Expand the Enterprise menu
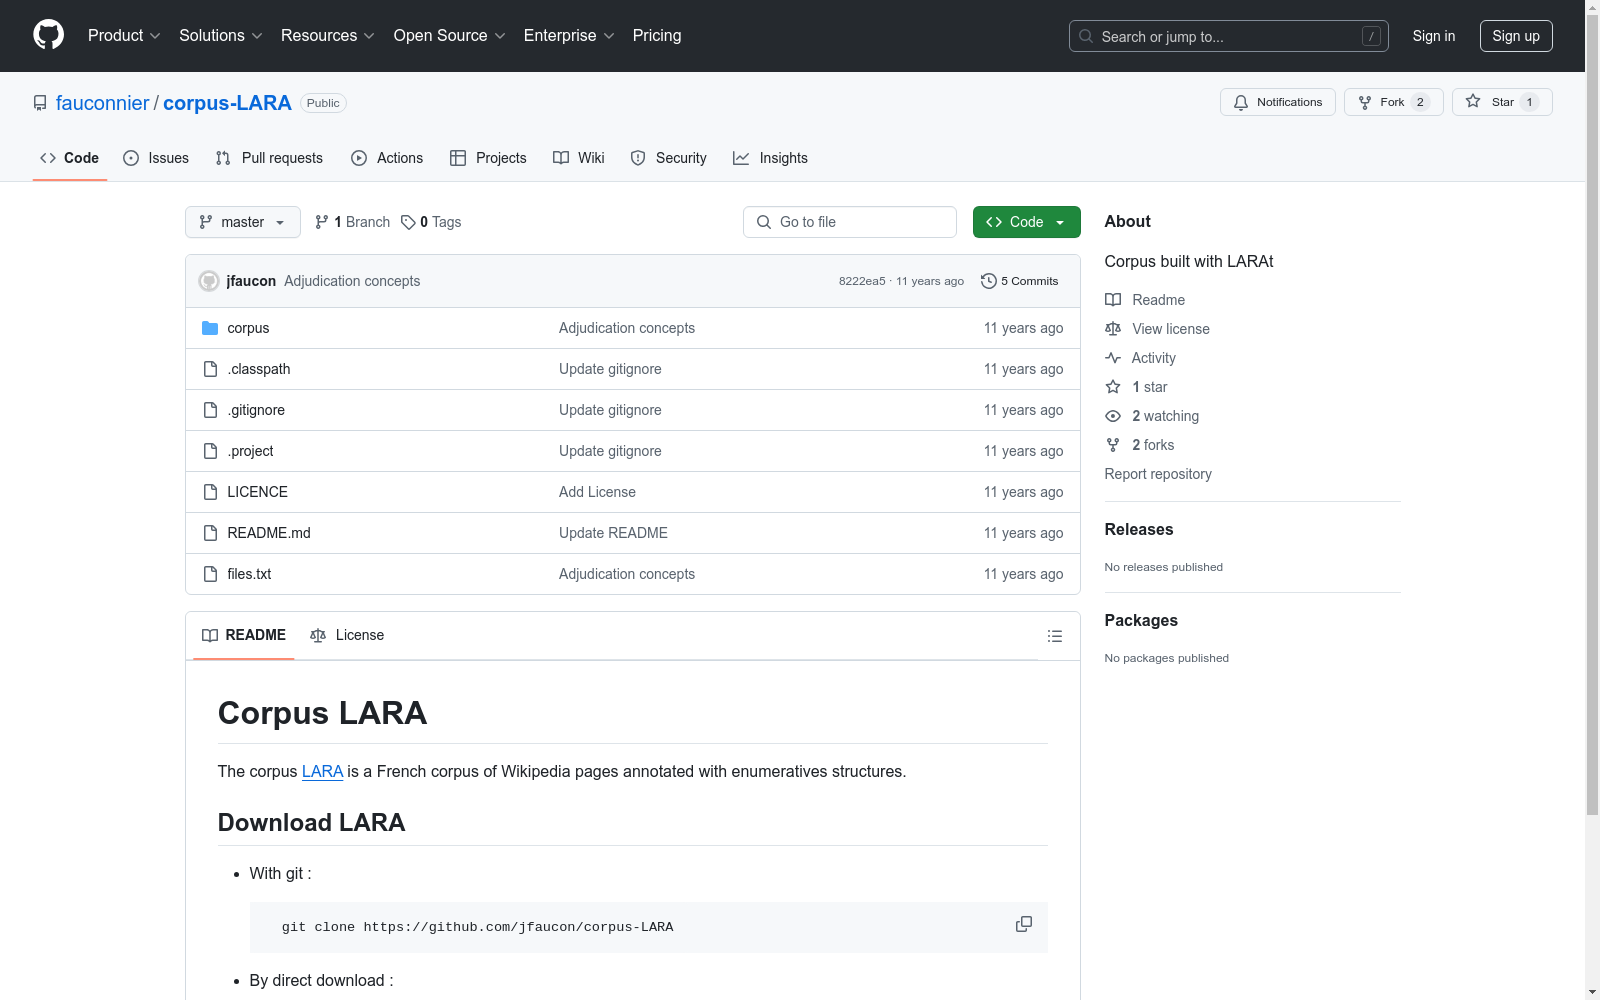Screen dimensions: 1600x1000 pos(569,35)
